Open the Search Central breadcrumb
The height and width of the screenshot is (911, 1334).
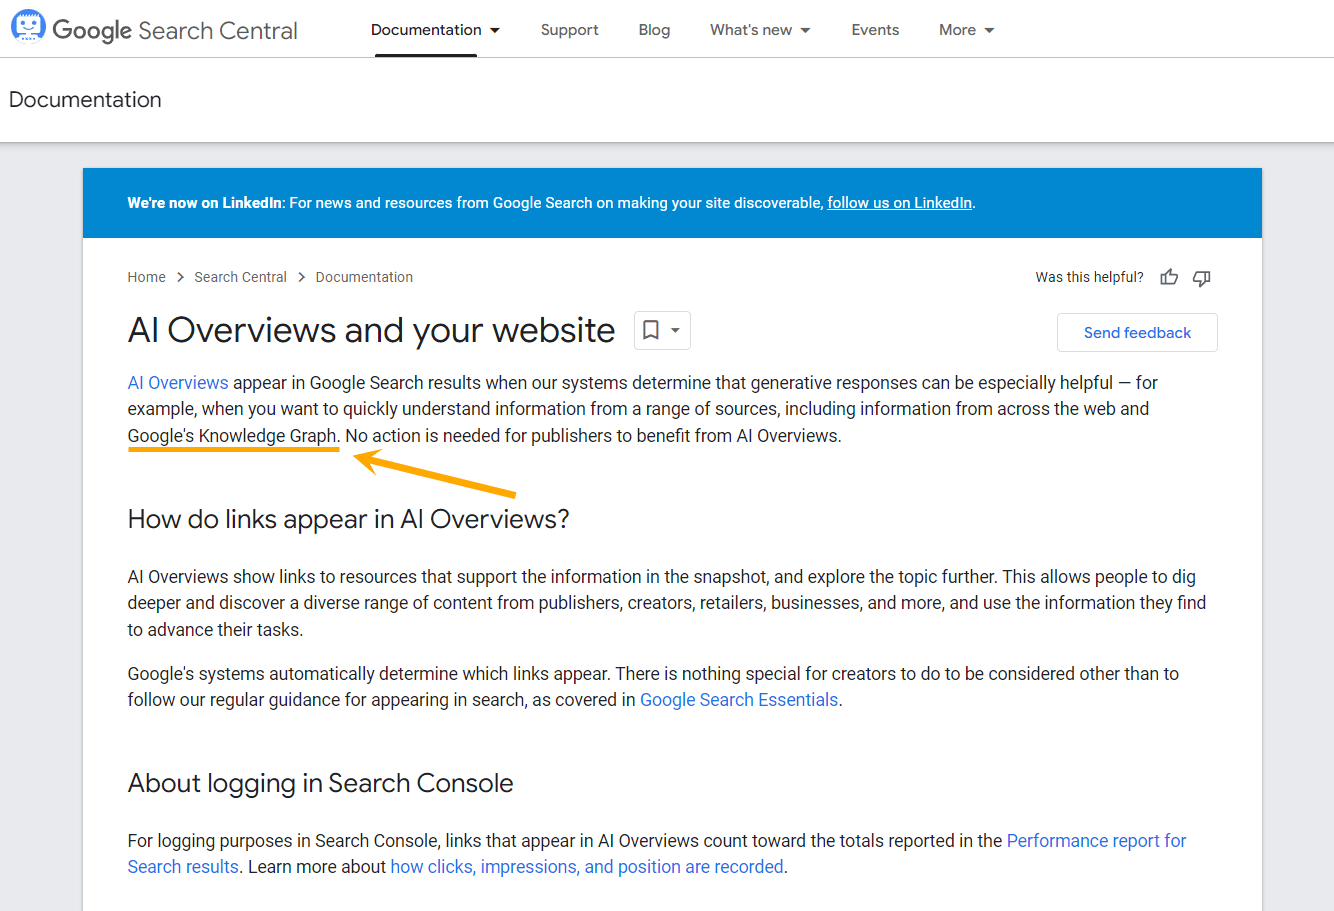pos(240,277)
